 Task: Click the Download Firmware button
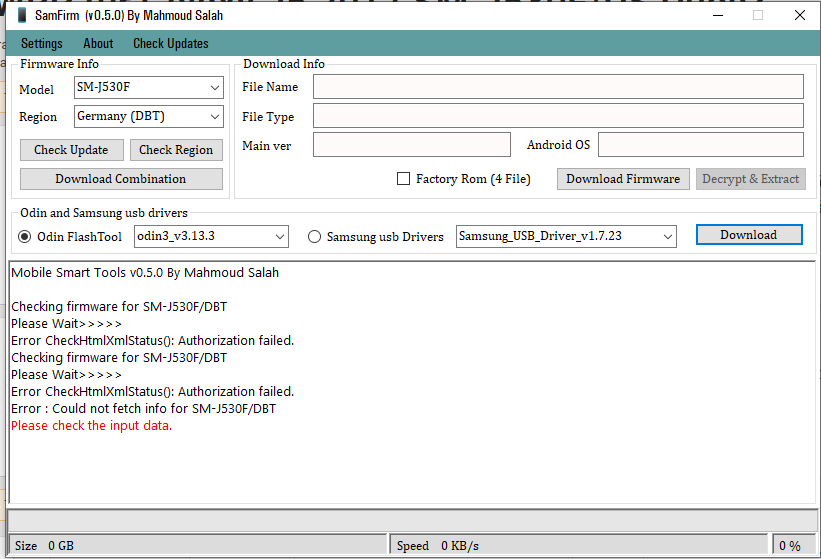pos(623,179)
